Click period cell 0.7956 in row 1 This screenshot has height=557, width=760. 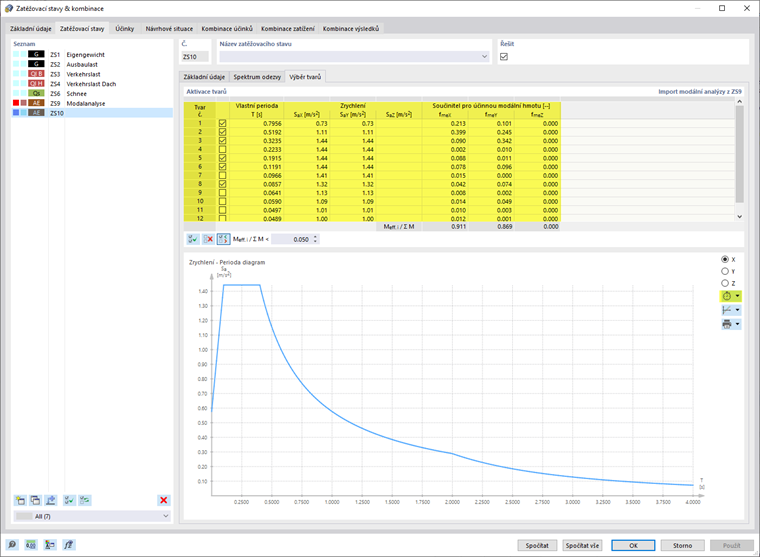pos(257,124)
